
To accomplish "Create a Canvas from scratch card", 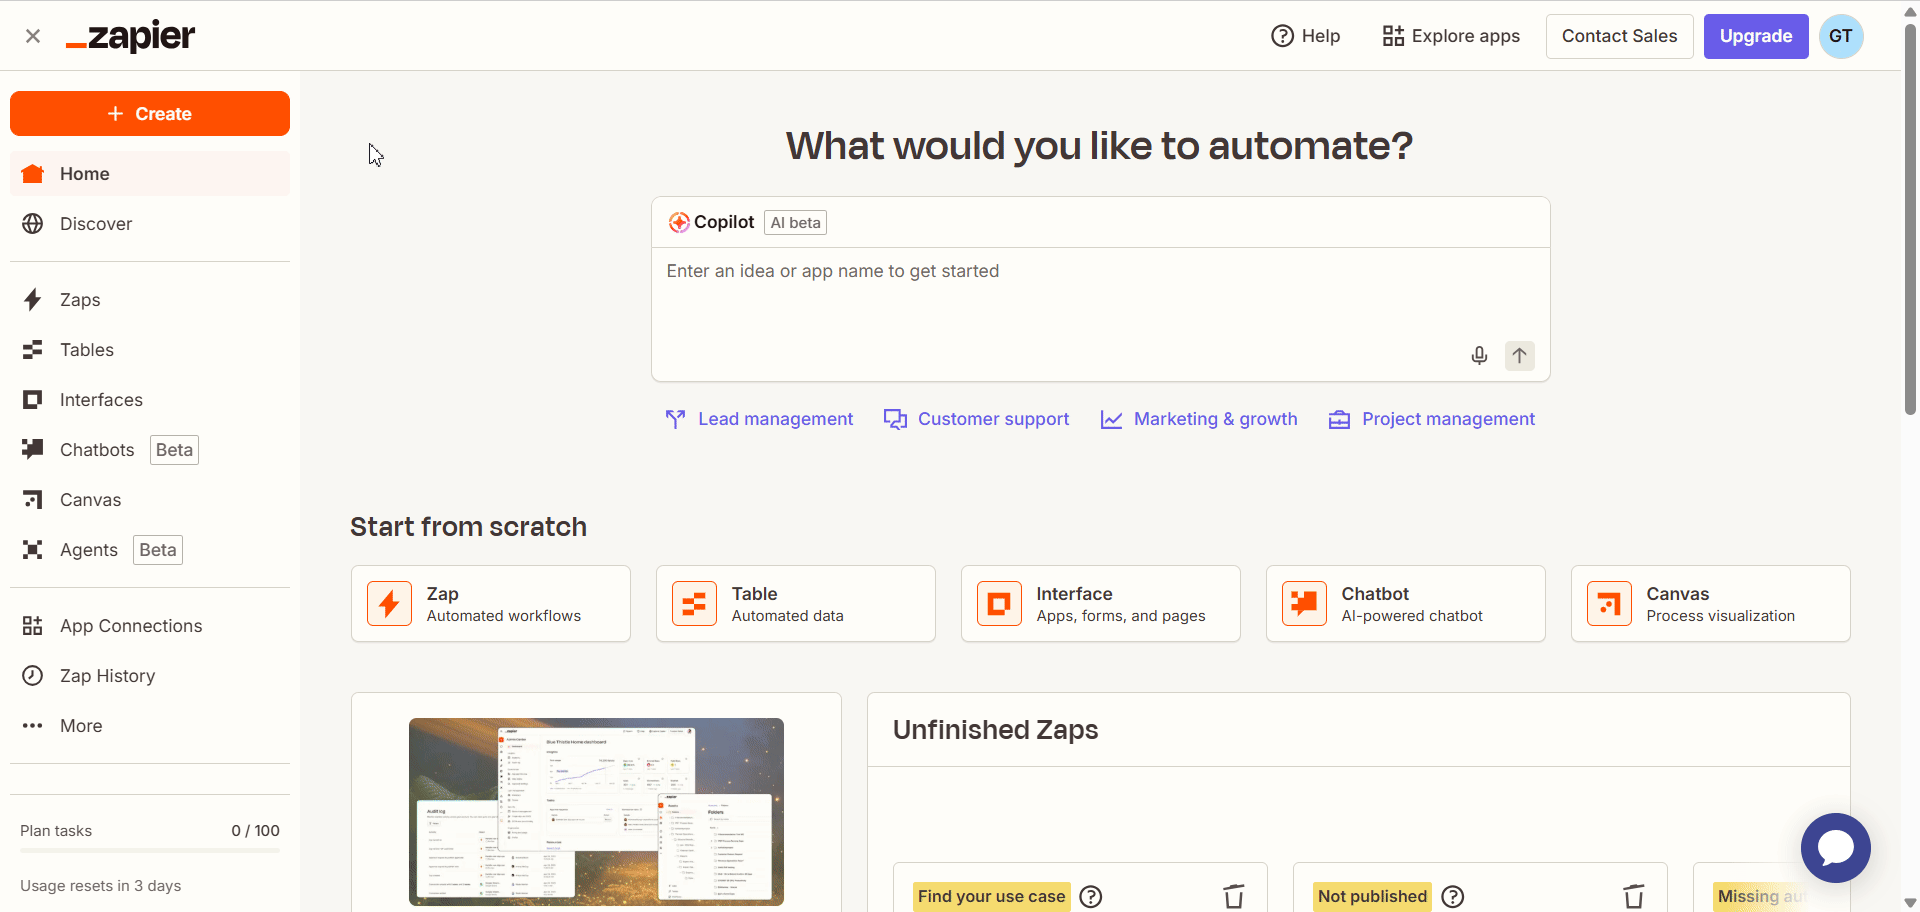I will coord(1711,604).
